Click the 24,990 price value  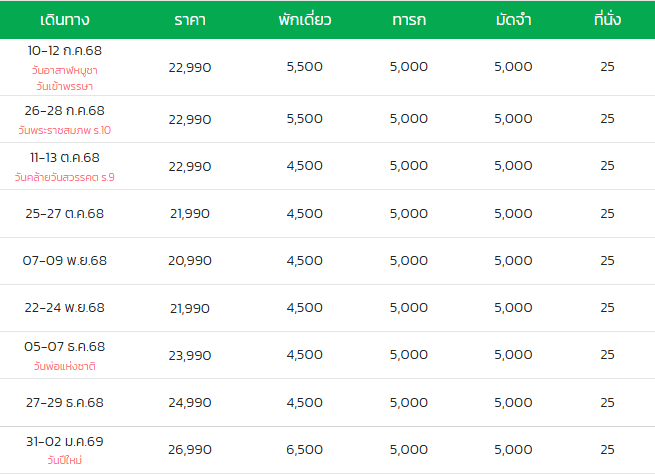coord(190,403)
